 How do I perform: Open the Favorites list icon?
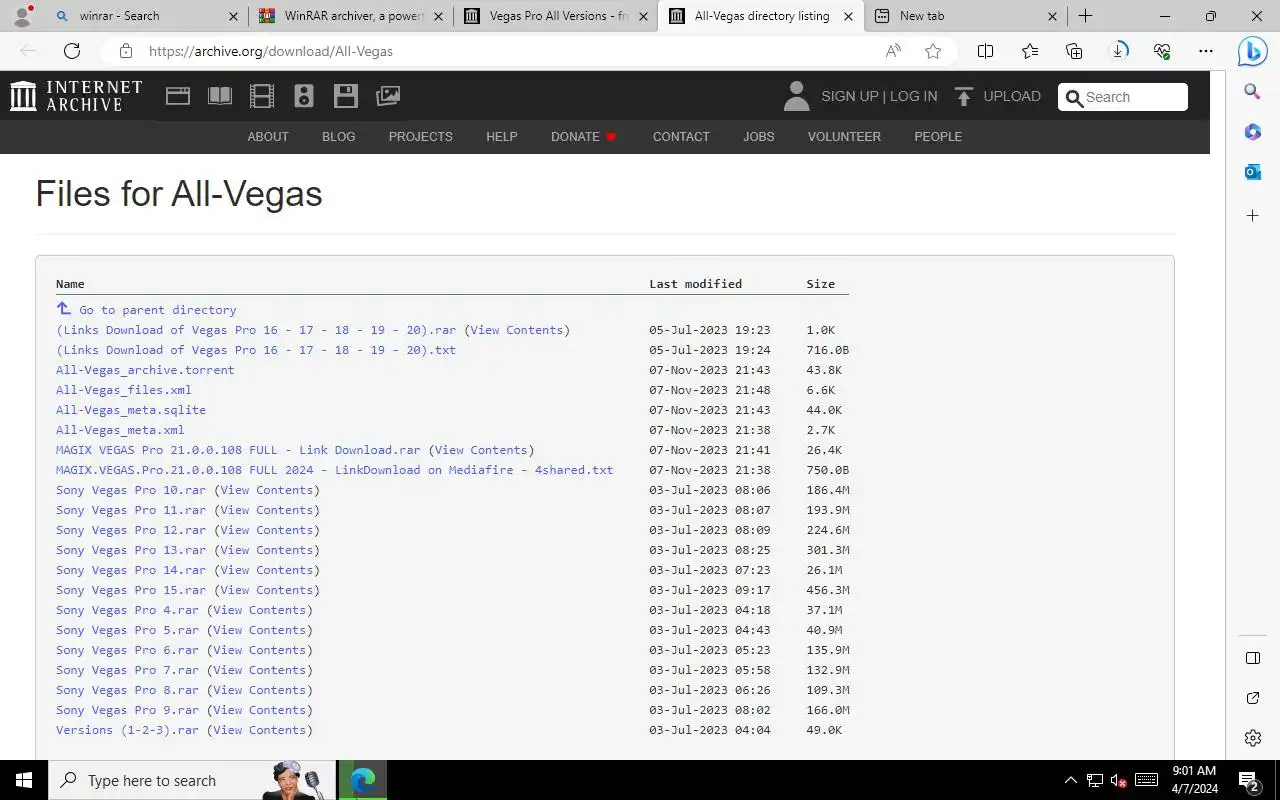(x=1030, y=51)
